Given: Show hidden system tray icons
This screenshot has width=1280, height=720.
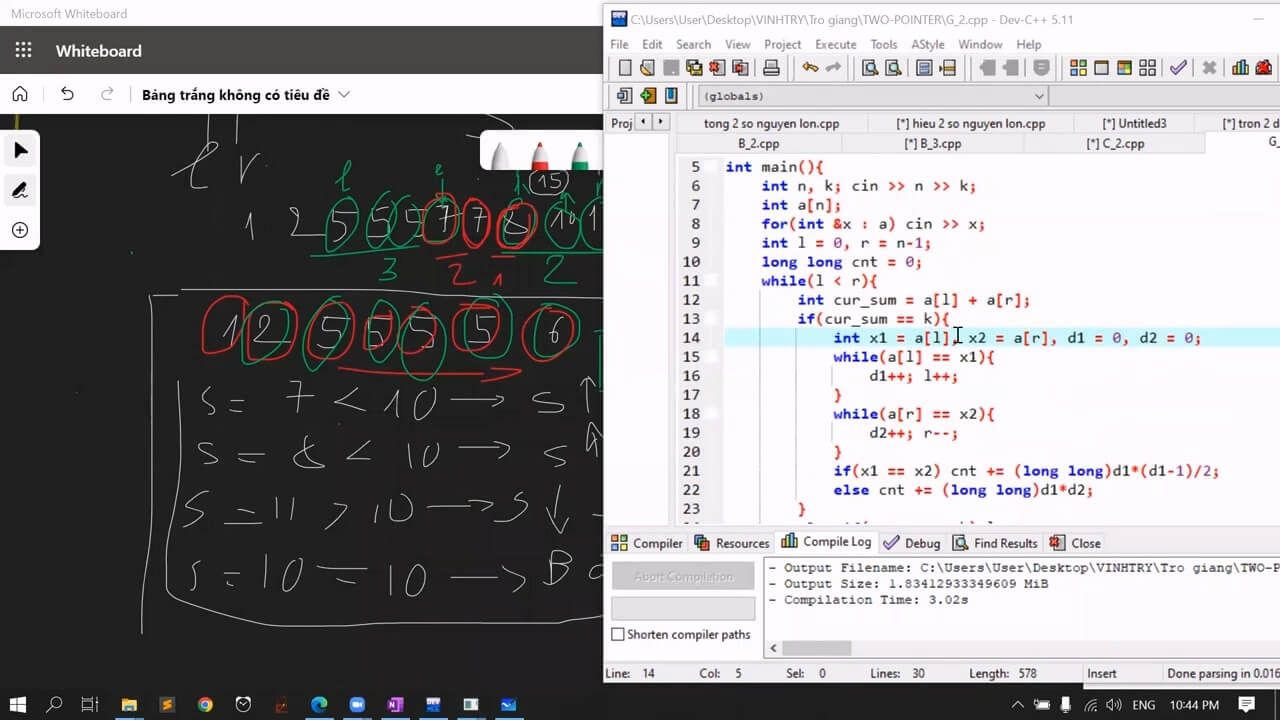Looking at the screenshot, I should tap(1017, 704).
